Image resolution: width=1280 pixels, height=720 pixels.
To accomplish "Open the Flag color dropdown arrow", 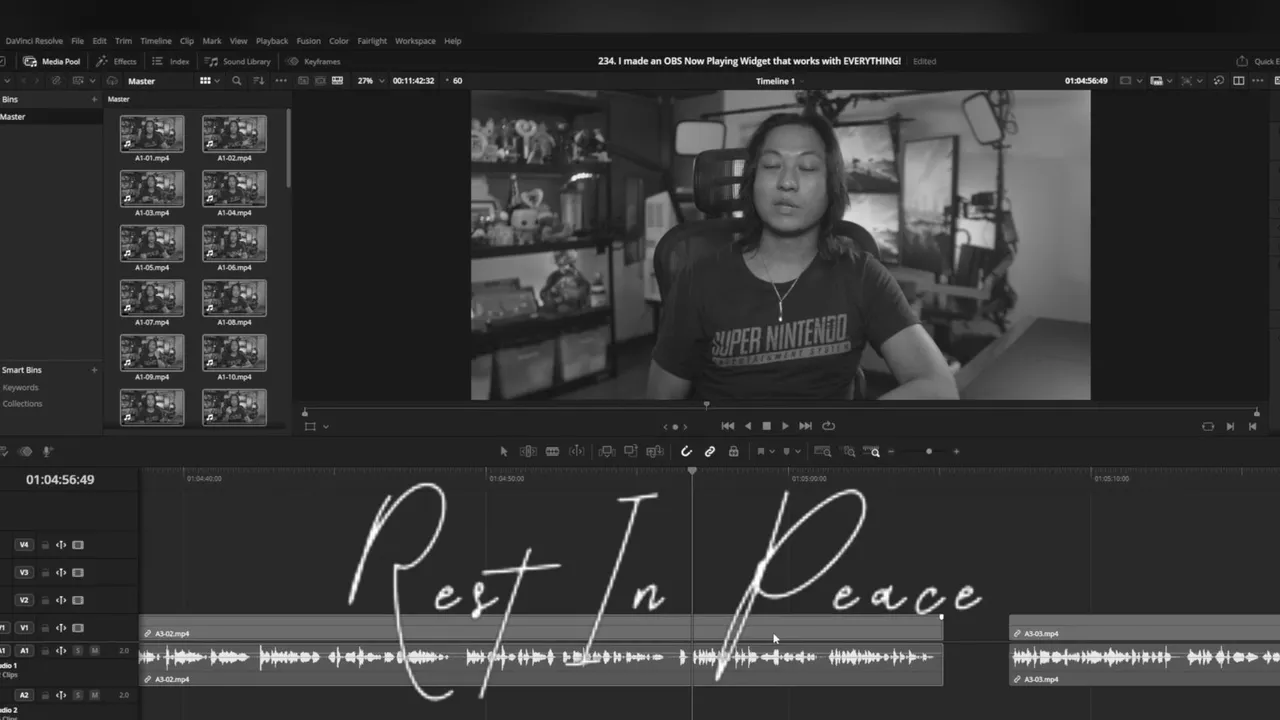I will (x=771, y=452).
